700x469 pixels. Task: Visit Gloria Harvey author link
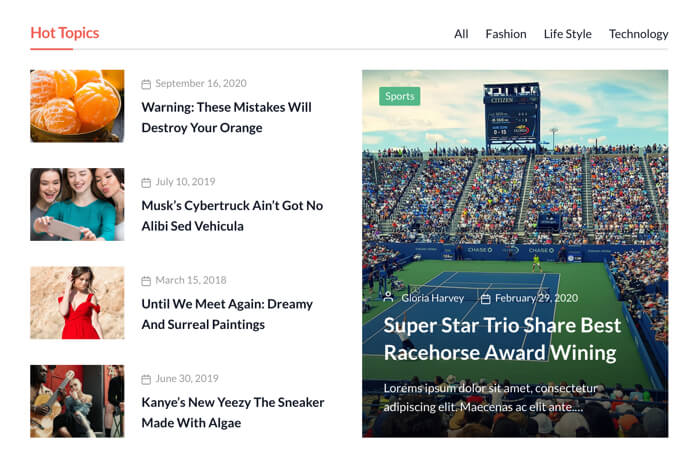coord(433,298)
